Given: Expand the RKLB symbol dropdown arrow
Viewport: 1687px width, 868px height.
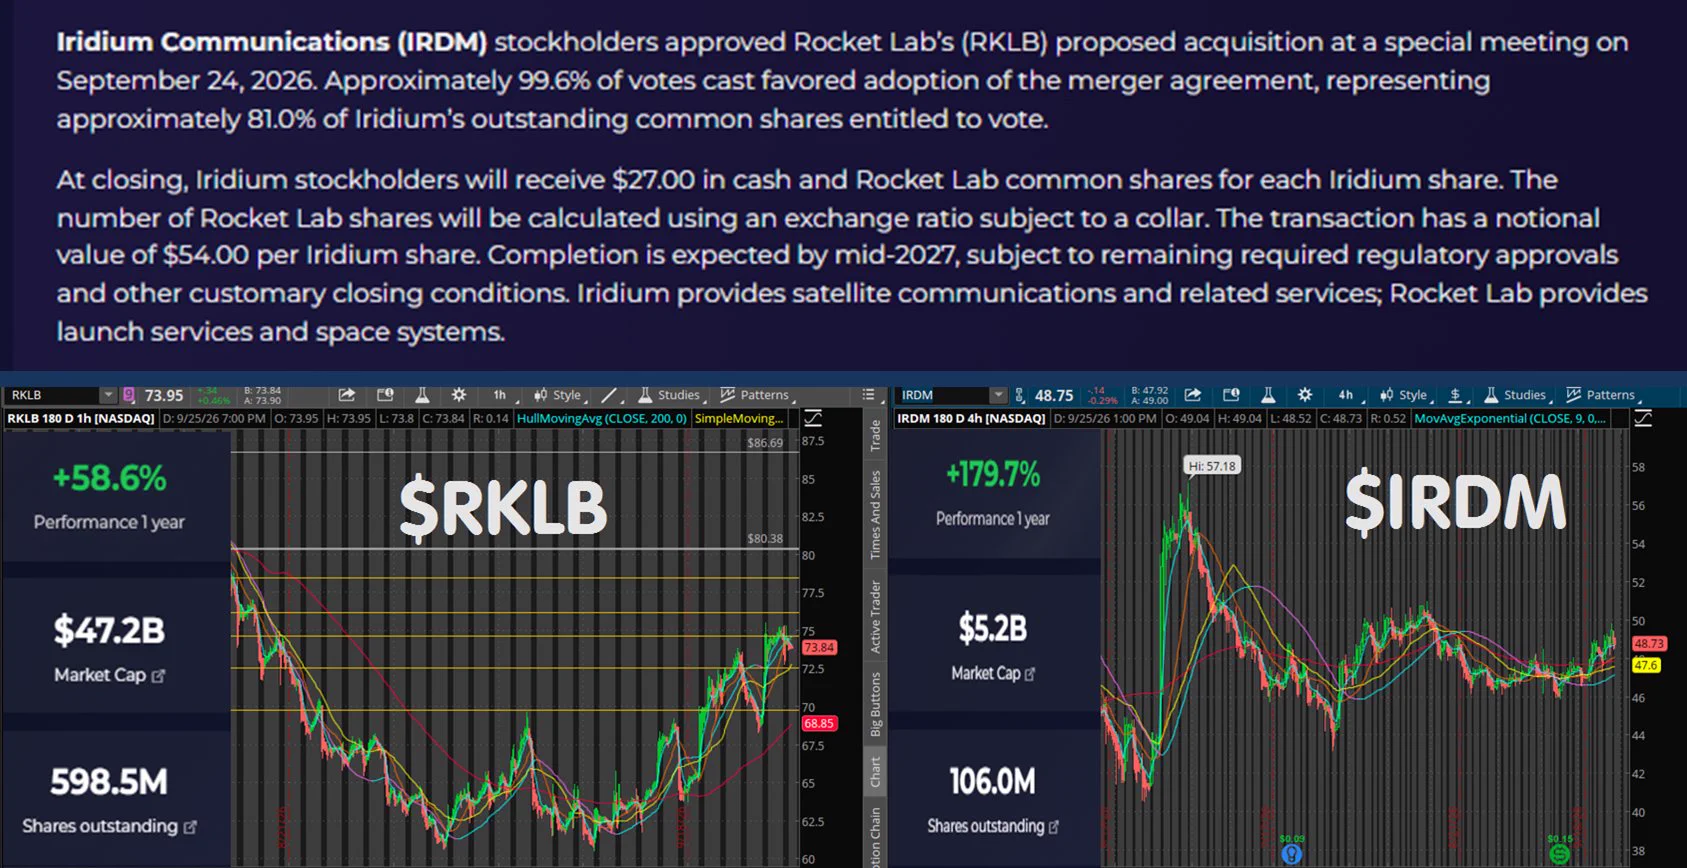Looking at the screenshot, I should tap(108, 395).
